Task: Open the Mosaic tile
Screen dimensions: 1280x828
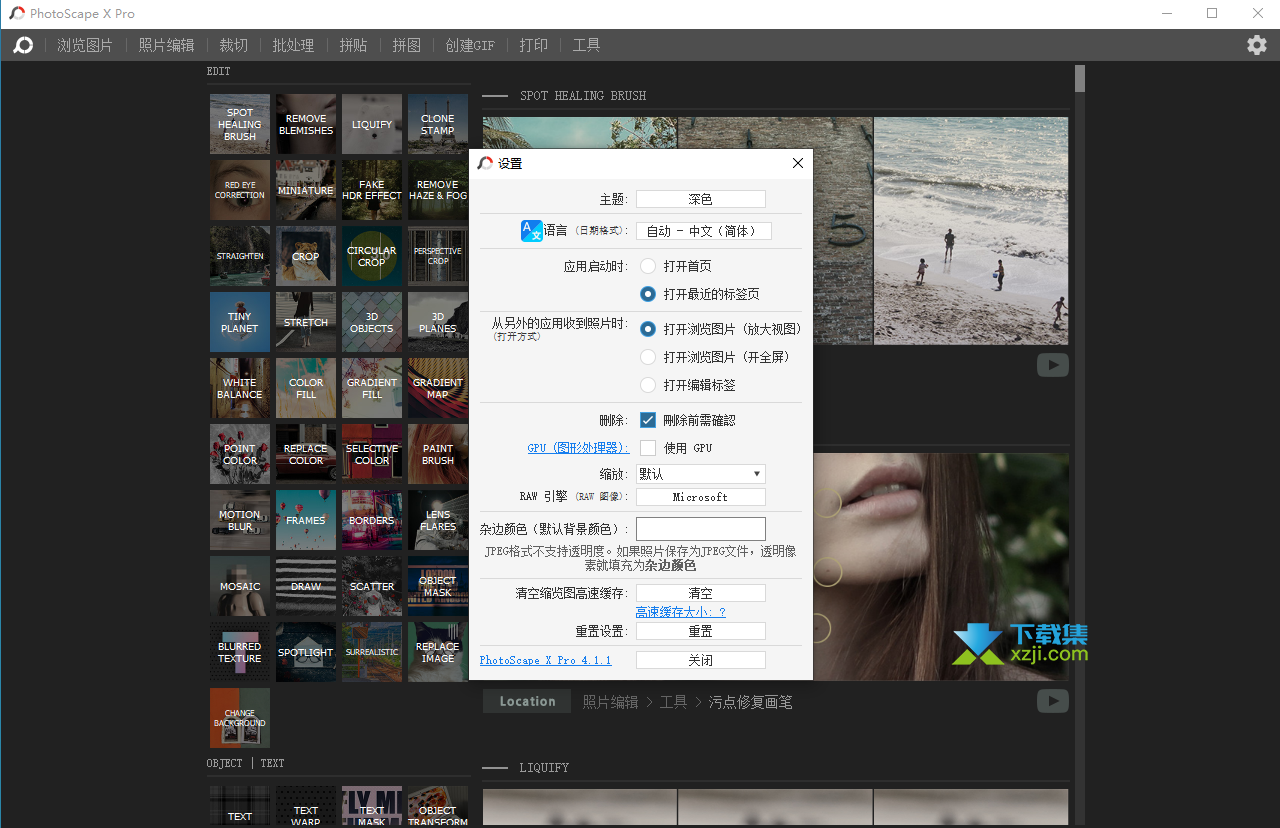Action: click(240, 586)
